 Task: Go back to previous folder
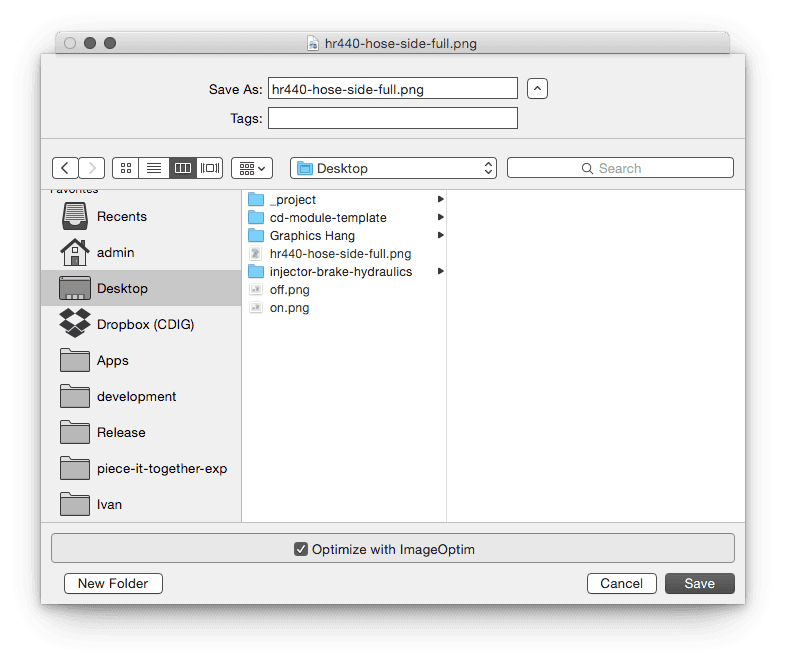[x=65, y=168]
